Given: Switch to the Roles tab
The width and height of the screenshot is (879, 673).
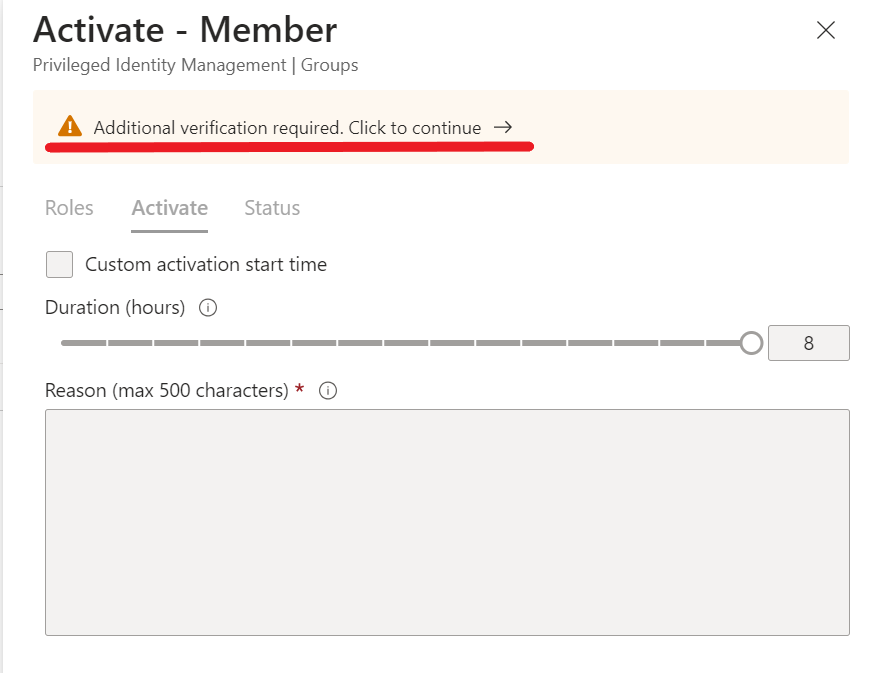Looking at the screenshot, I should [x=69, y=208].
